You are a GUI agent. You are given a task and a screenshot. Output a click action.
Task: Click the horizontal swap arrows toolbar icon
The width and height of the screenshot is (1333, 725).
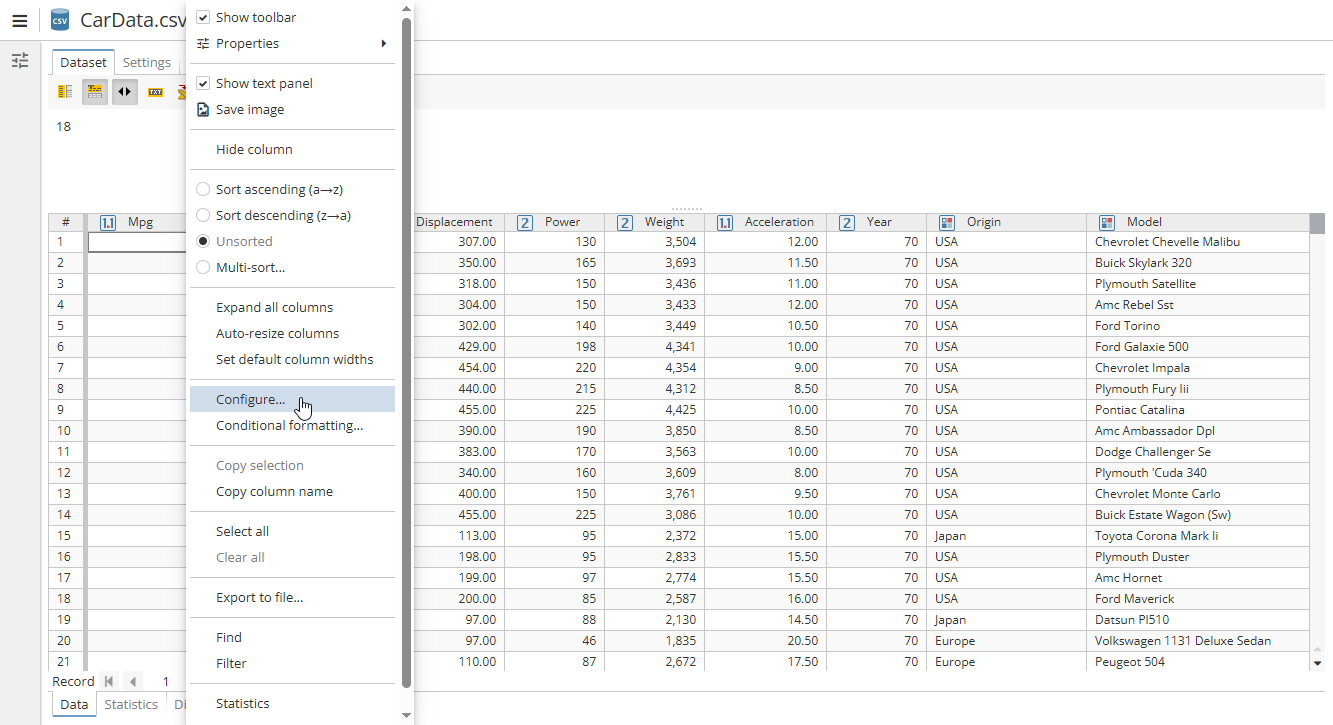pos(123,91)
